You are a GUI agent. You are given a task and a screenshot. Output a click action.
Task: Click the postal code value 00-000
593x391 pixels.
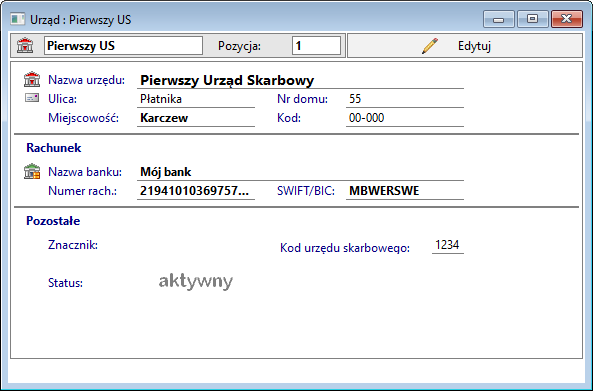[366, 118]
